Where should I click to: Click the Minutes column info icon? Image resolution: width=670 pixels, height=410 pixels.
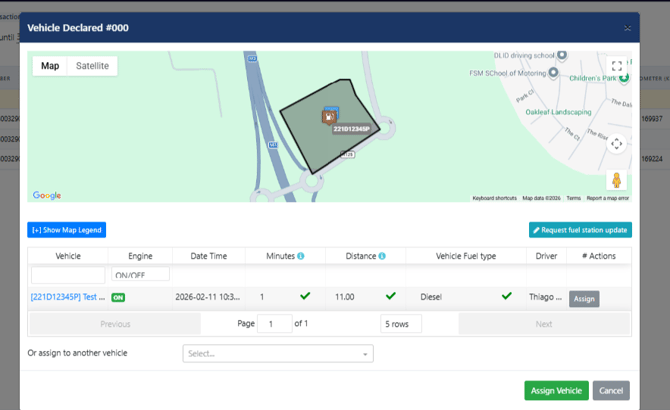coord(301,256)
